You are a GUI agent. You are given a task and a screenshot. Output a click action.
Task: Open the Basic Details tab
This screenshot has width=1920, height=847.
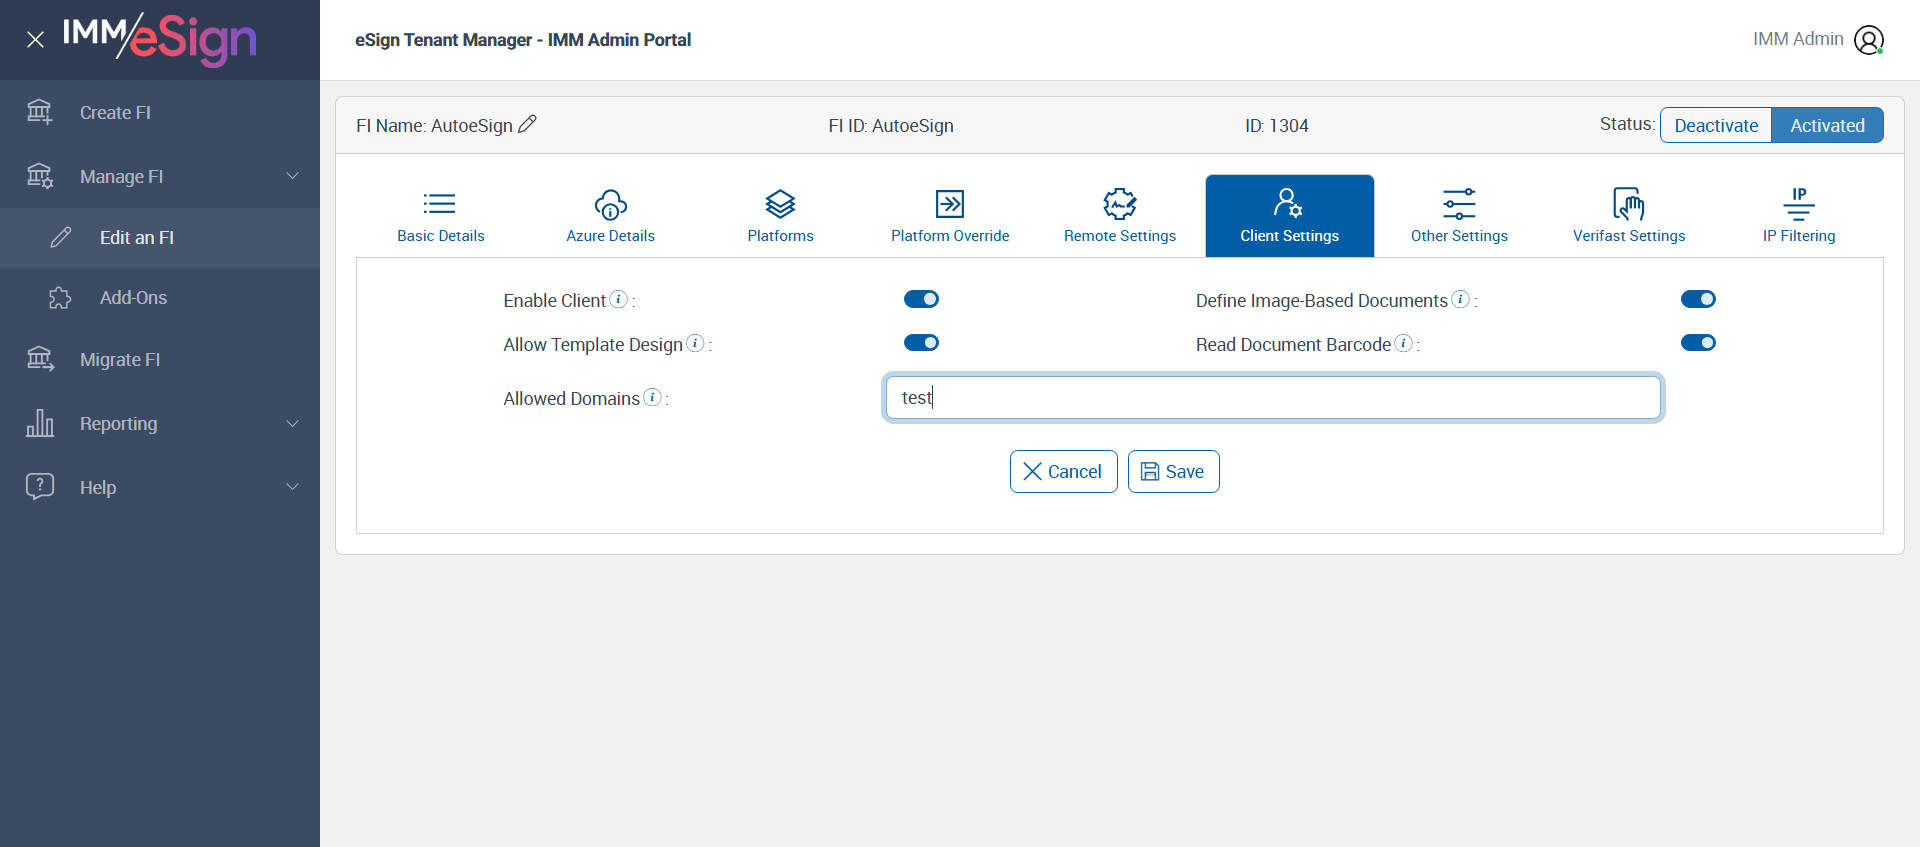[440, 216]
